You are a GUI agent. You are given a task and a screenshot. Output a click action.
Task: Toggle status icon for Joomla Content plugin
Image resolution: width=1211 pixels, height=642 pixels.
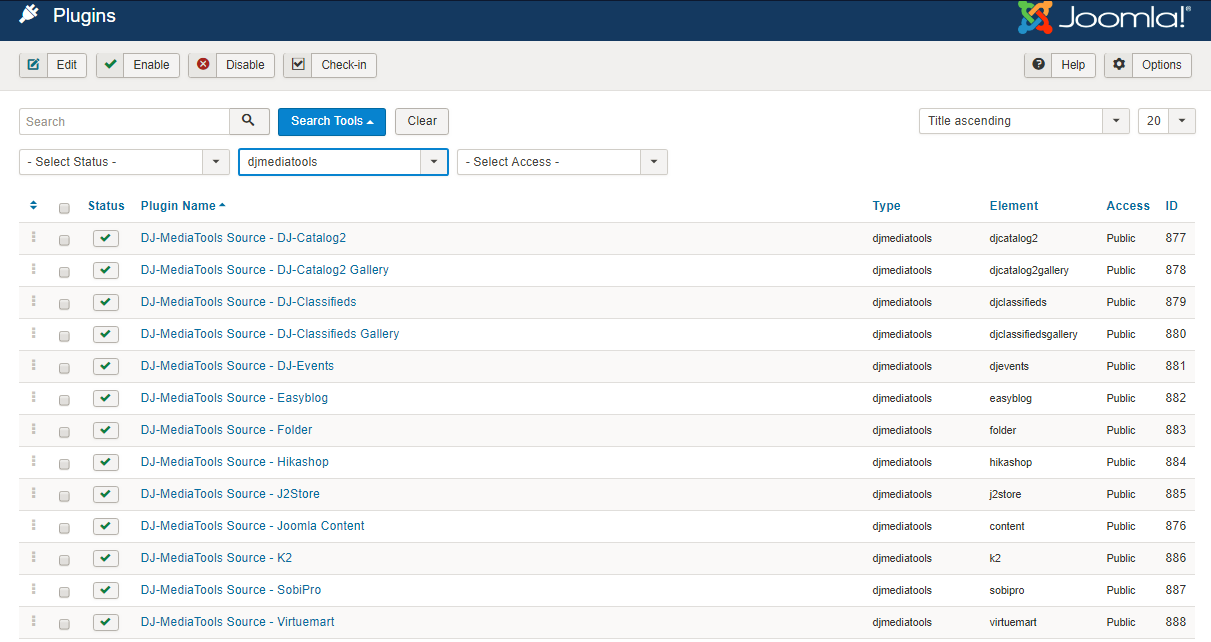[x=106, y=526]
